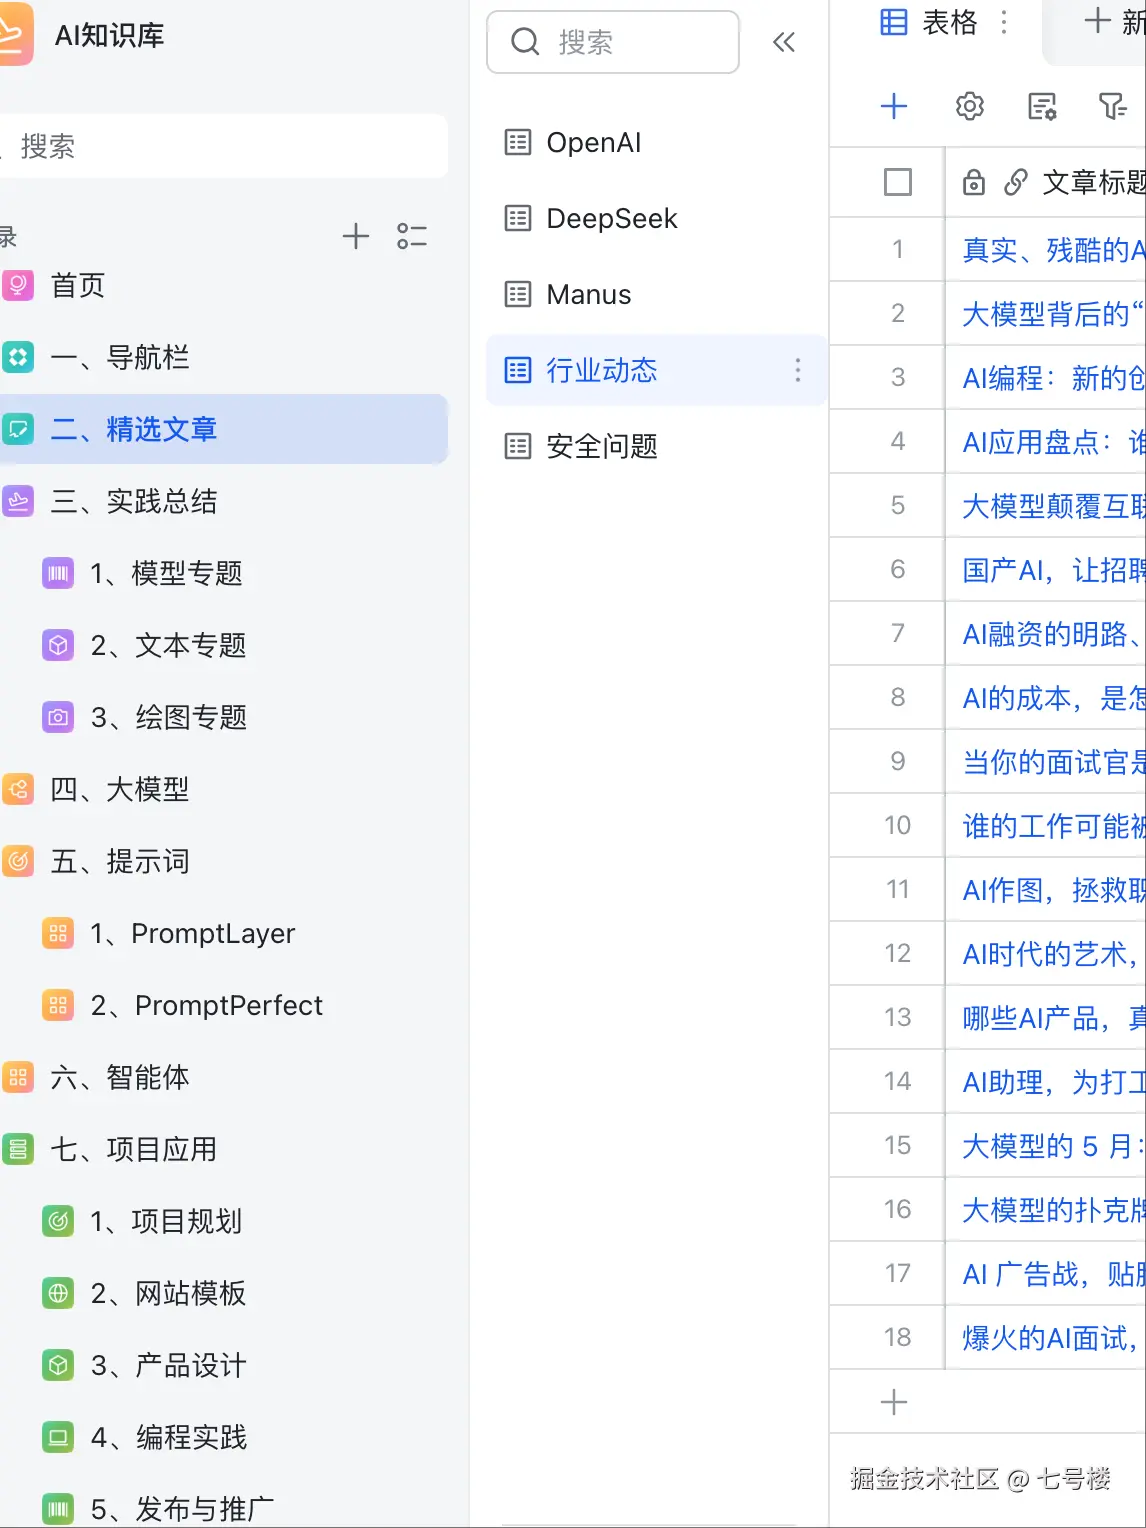Open the row height settings icon
Viewport: 1146px width, 1528px height.
[x=1043, y=106]
